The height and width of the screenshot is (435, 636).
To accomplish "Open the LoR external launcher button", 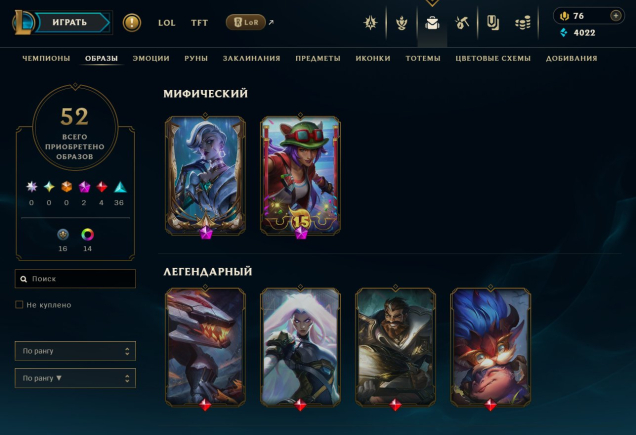I will (246, 22).
